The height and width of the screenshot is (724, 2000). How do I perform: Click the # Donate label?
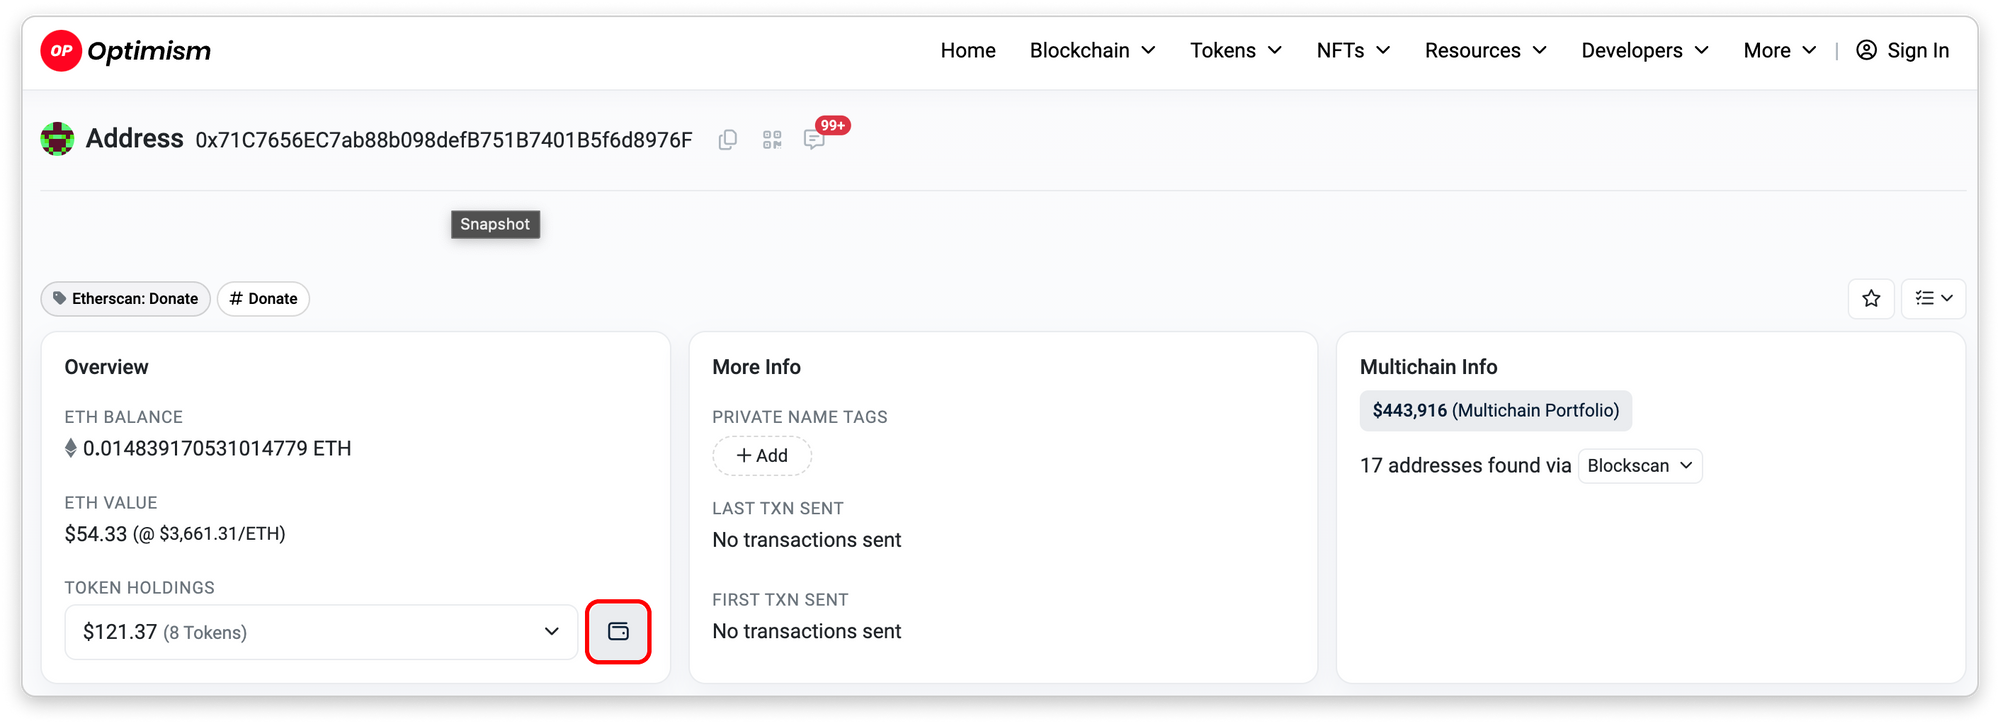click(263, 299)
